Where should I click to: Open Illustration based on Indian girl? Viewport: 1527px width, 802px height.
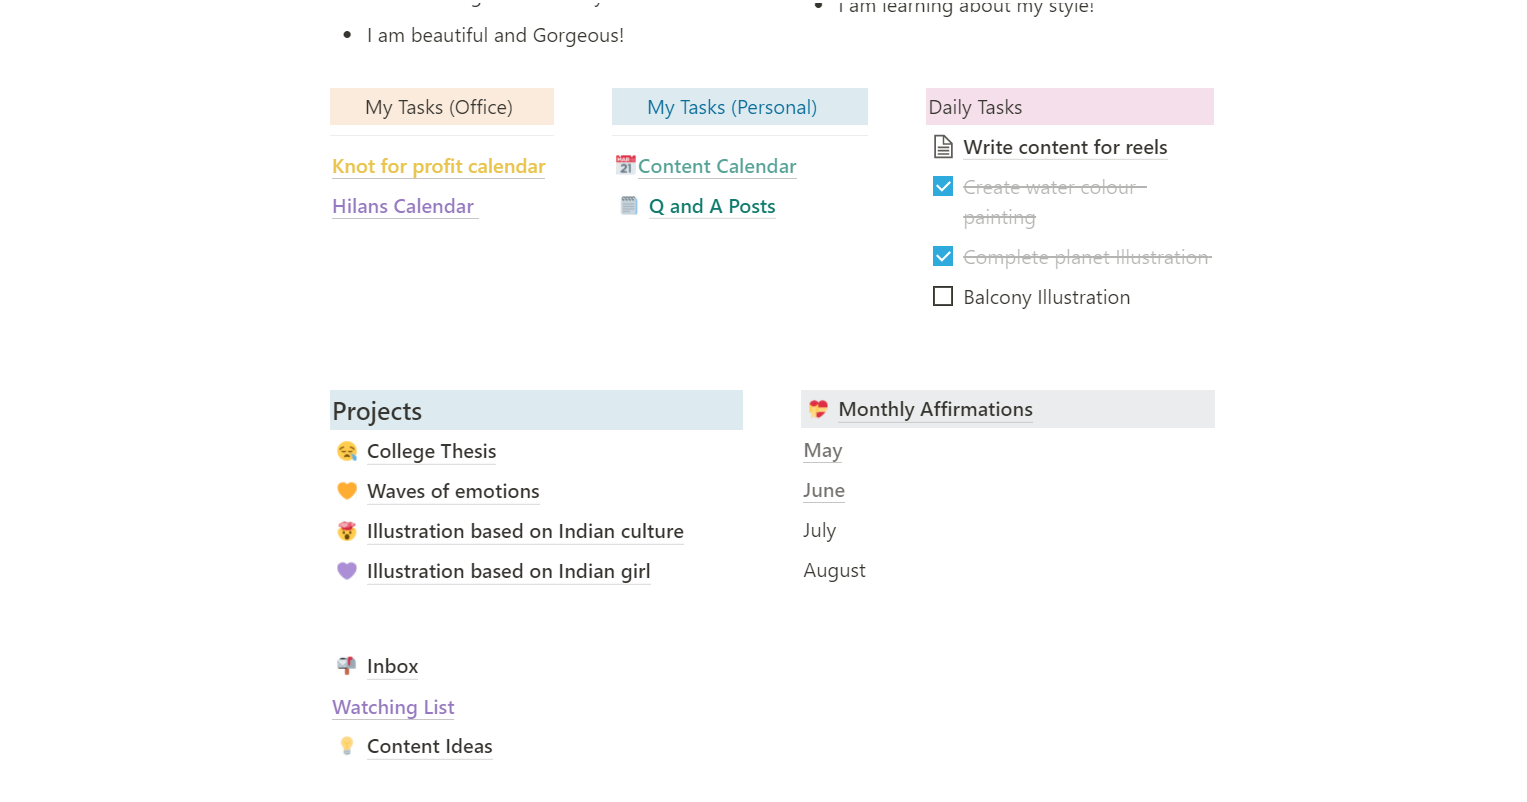point(508,571)
